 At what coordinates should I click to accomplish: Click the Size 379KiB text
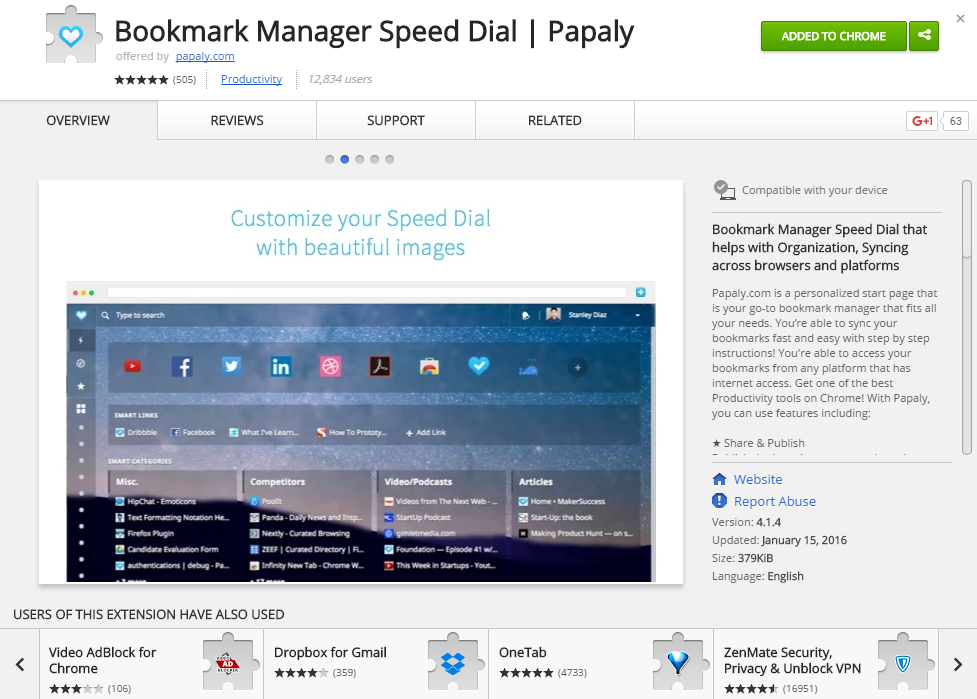point(743,558)
